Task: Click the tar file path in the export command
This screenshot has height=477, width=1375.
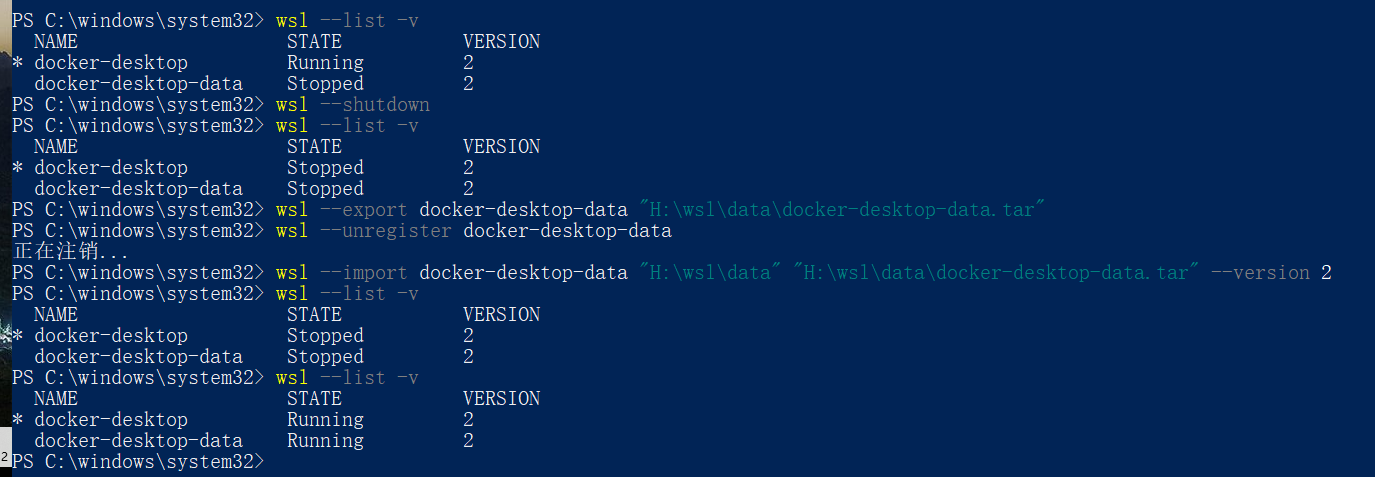Action: 842,210
